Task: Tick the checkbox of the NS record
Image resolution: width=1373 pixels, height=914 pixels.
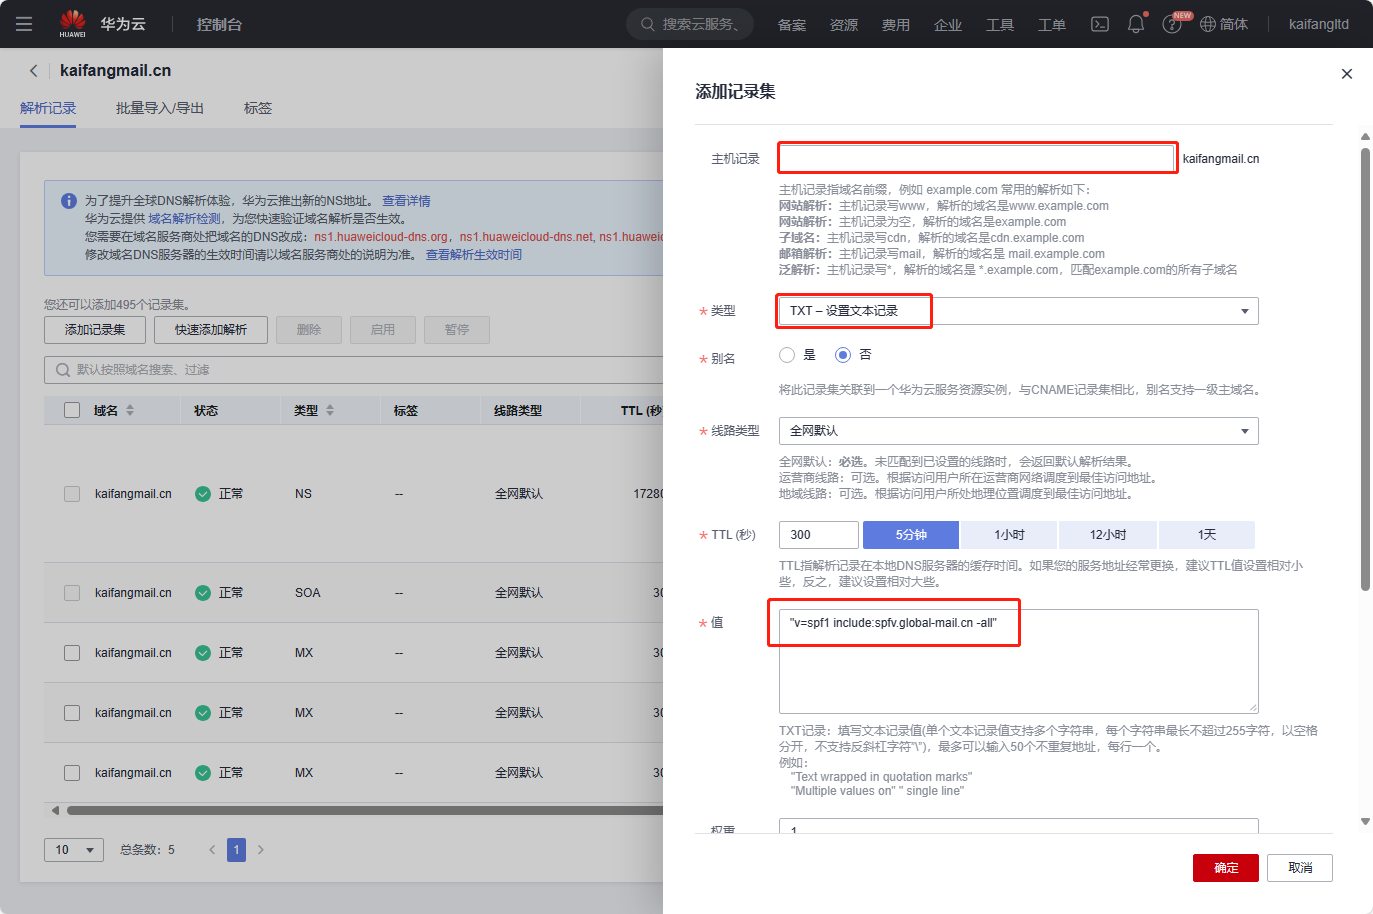Action: (x=72, y=494)
